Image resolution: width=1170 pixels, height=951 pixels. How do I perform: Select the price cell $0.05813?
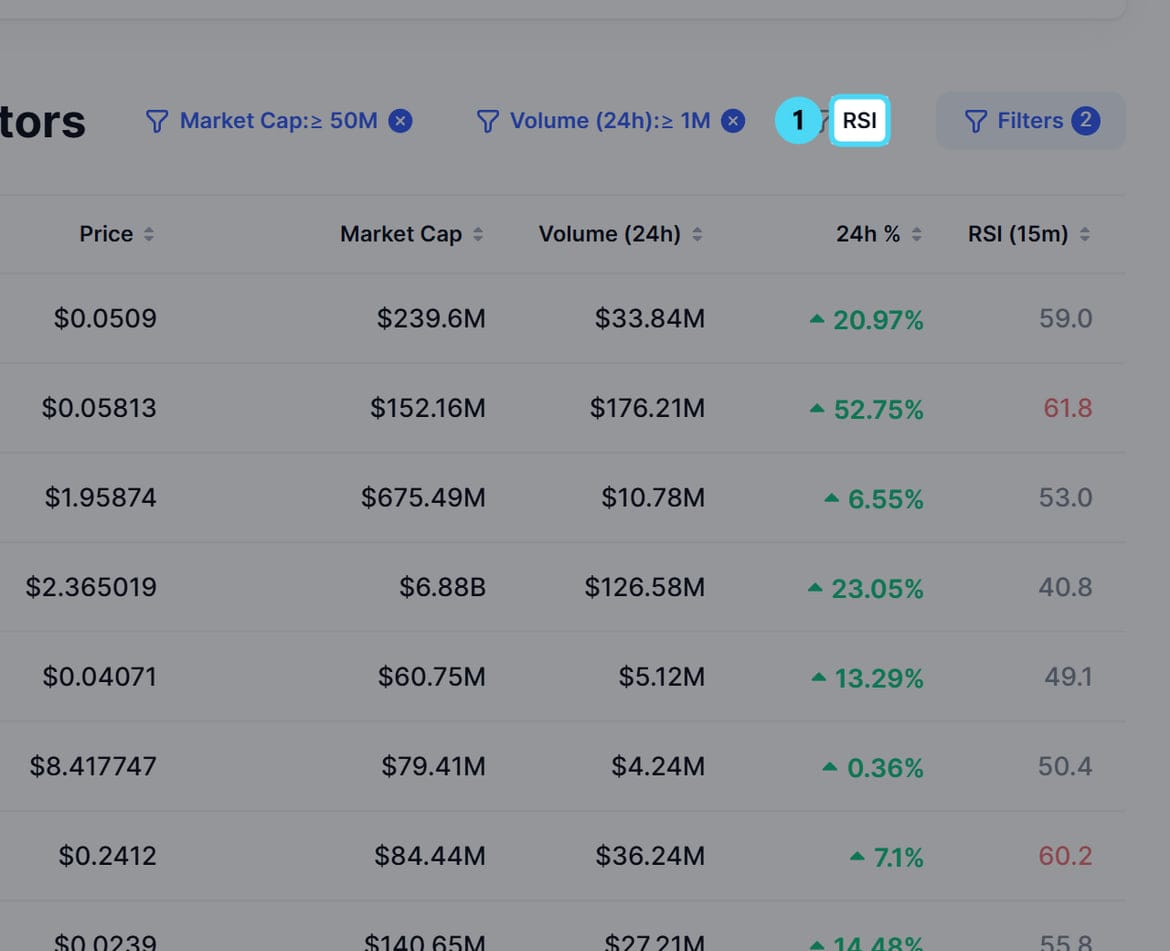pos(99,408)
